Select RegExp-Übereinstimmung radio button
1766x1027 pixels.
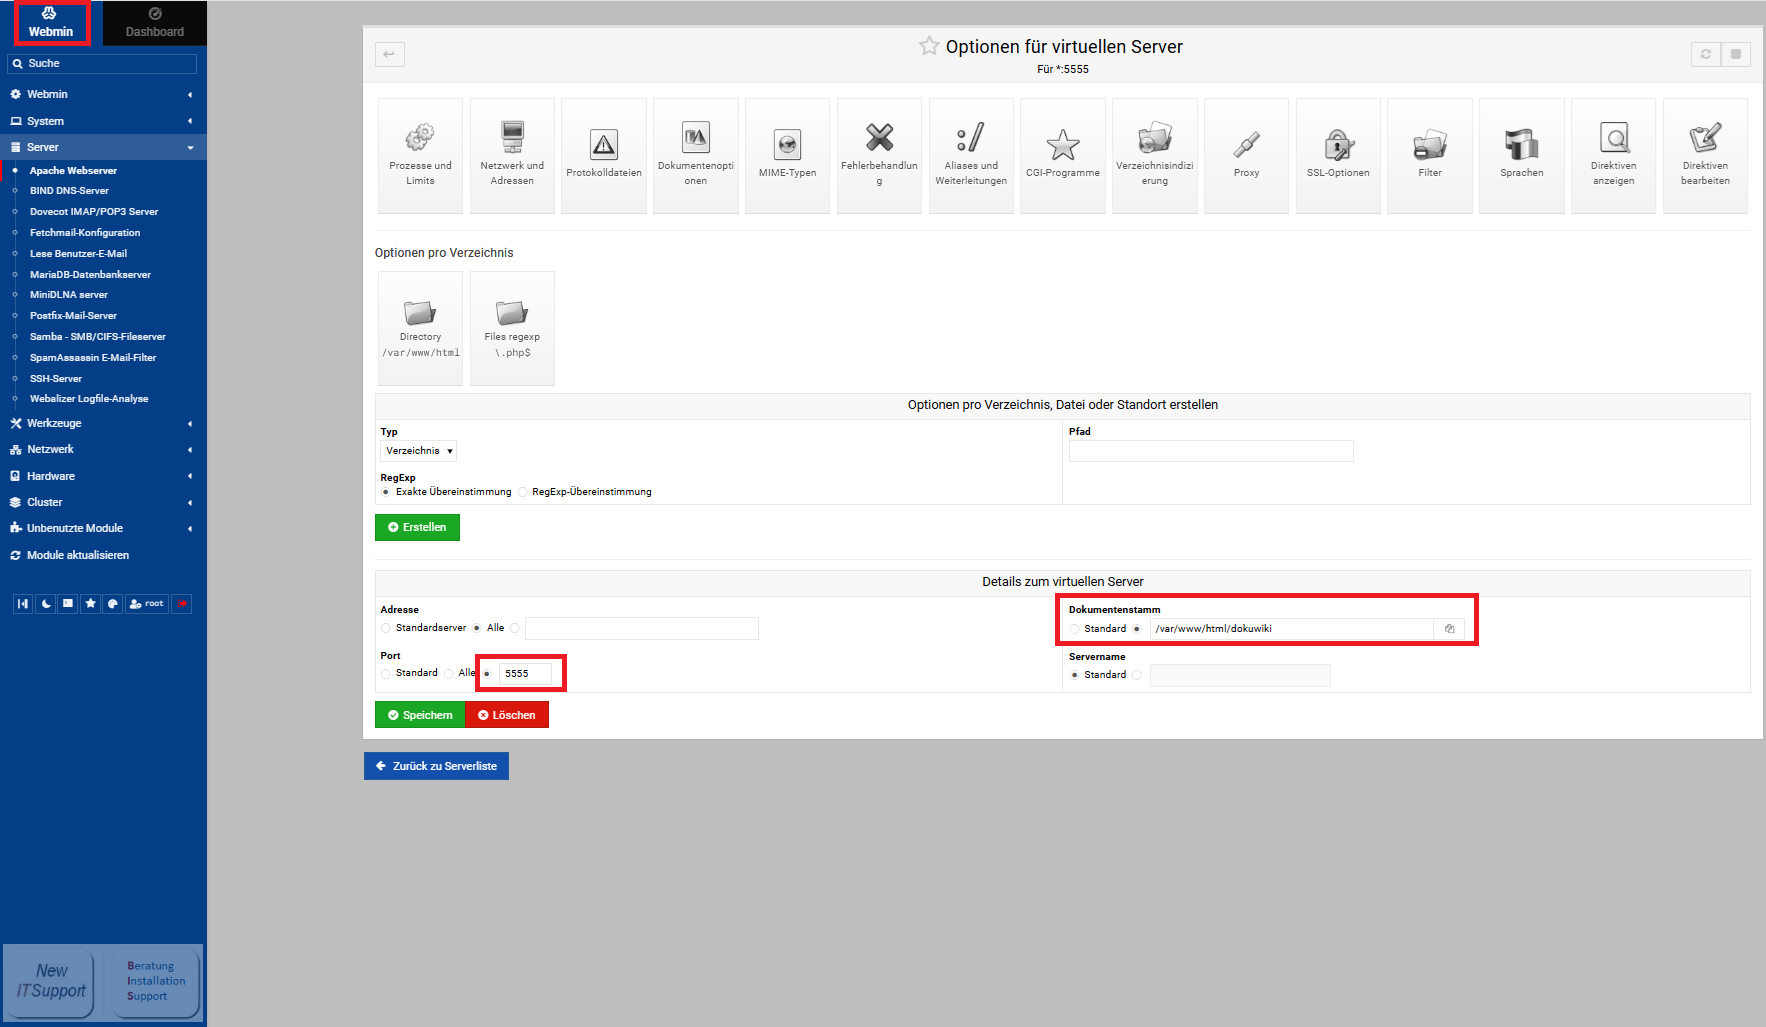(523, 492)
